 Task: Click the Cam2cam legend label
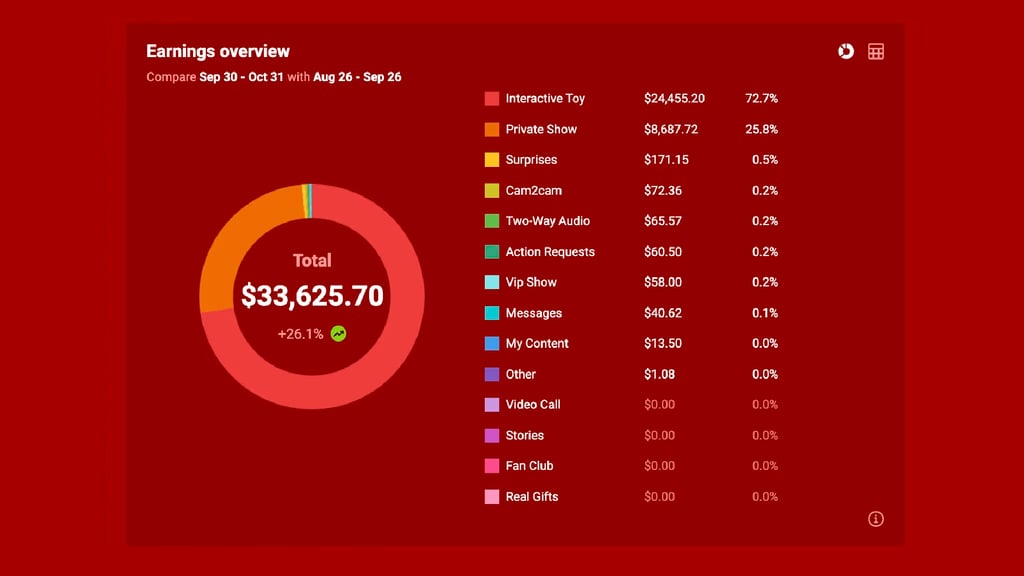point(531,190)
